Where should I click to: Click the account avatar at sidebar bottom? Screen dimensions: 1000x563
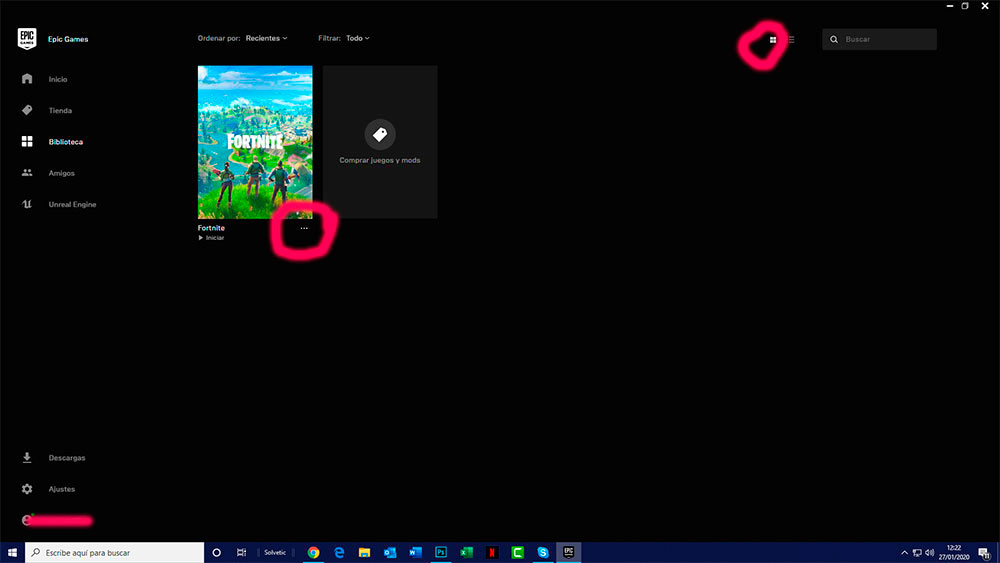point(27,520)
